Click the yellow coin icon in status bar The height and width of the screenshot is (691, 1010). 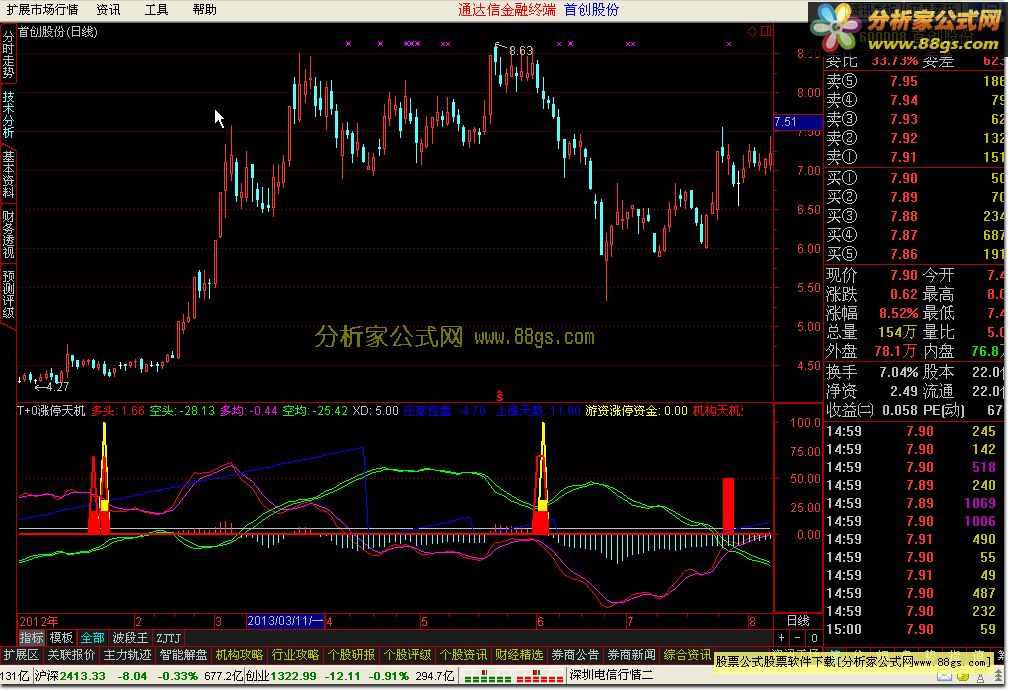(963, 676)
